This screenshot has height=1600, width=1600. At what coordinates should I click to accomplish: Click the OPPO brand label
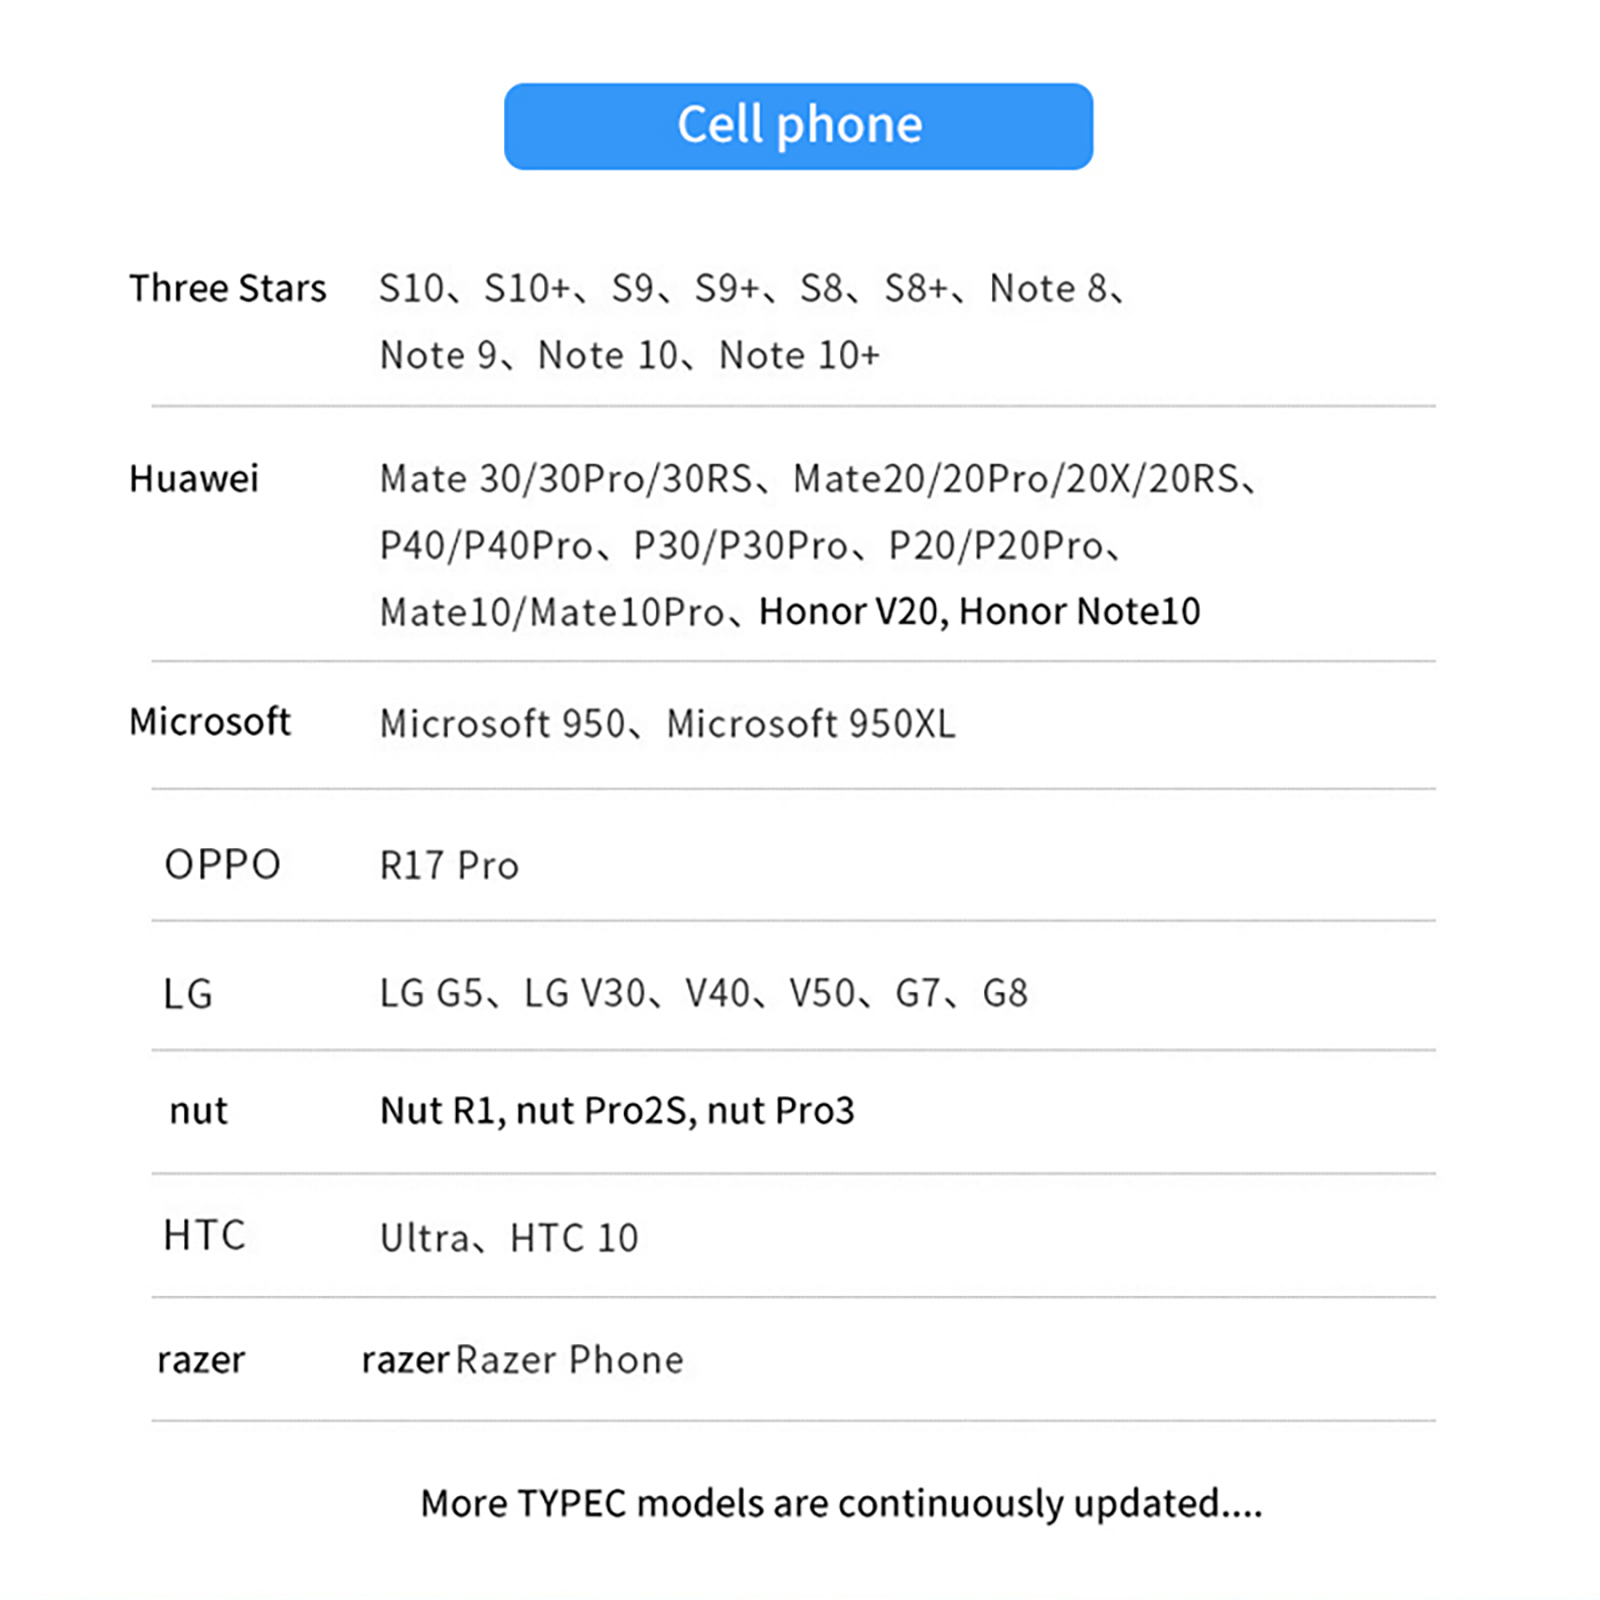222,865
